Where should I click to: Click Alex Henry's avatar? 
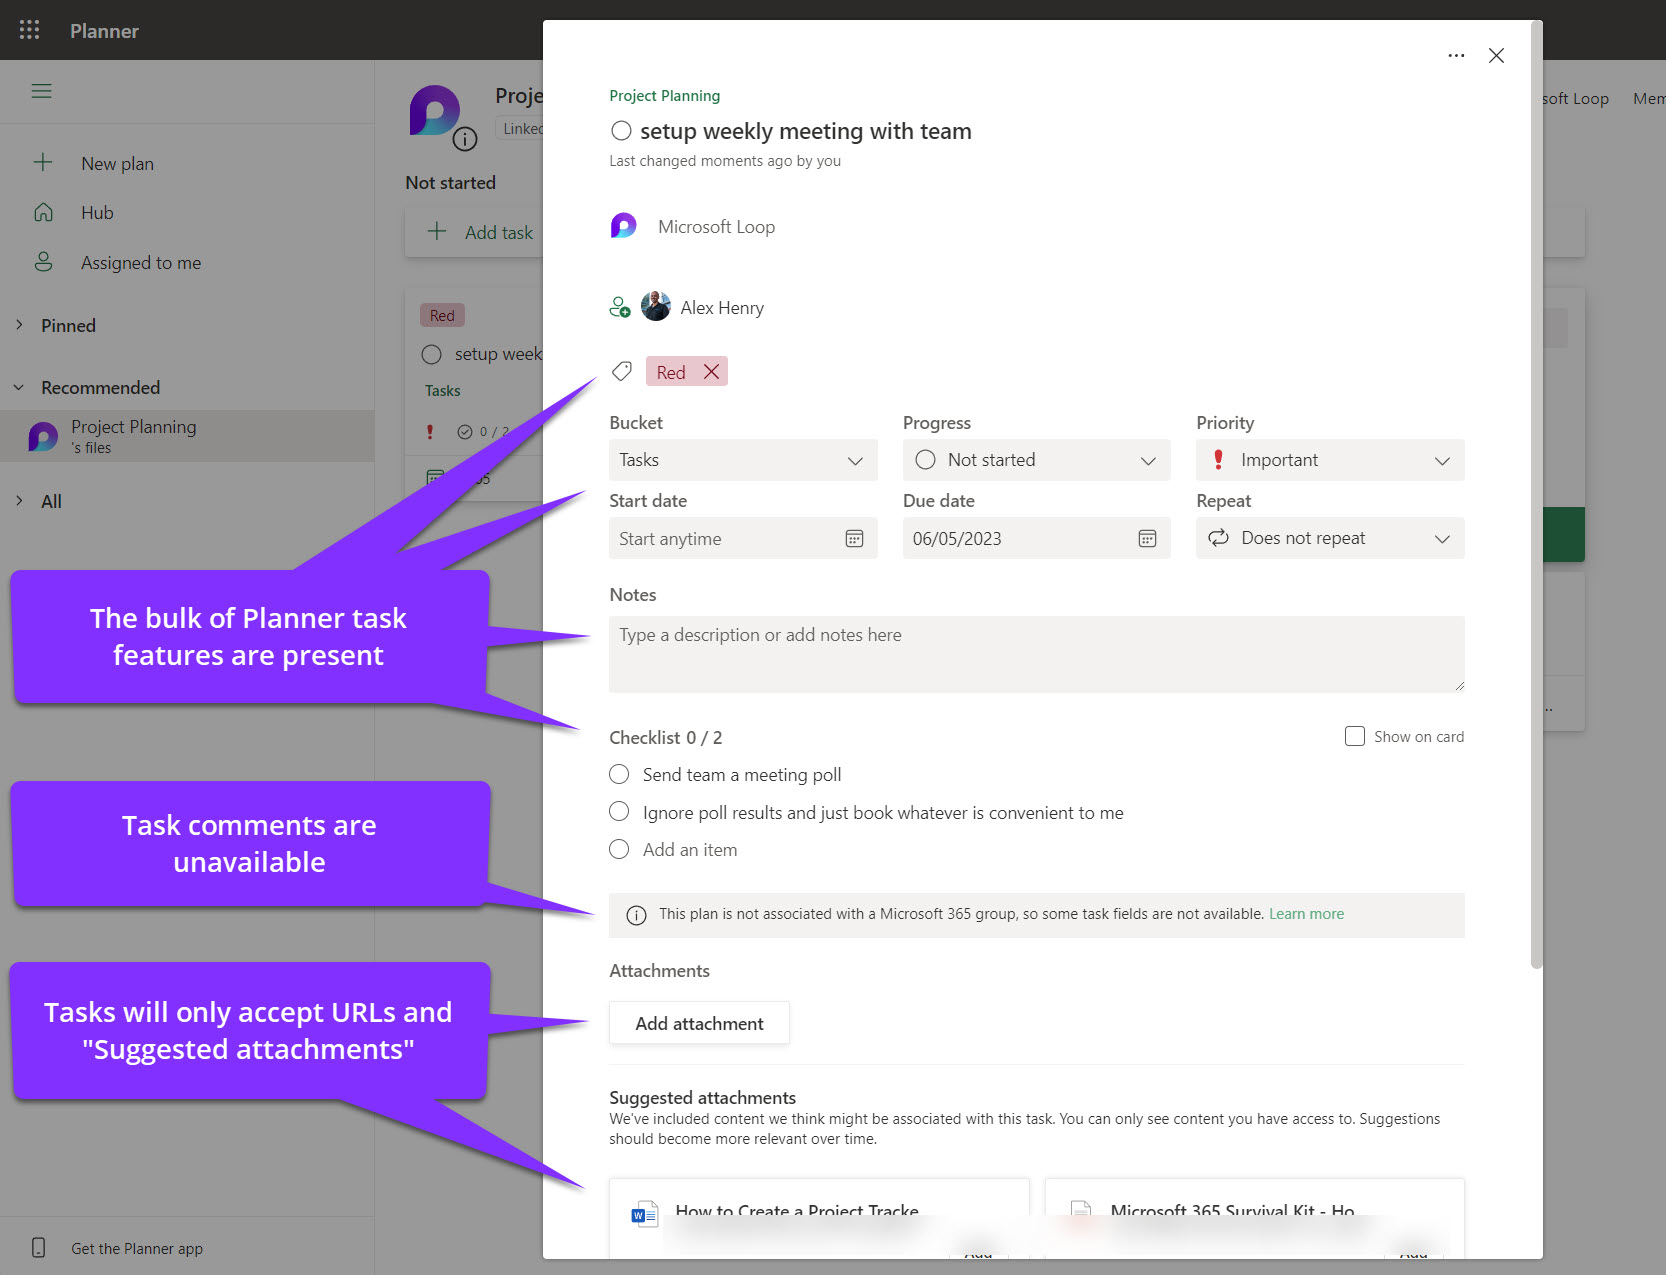coord(656,306)
